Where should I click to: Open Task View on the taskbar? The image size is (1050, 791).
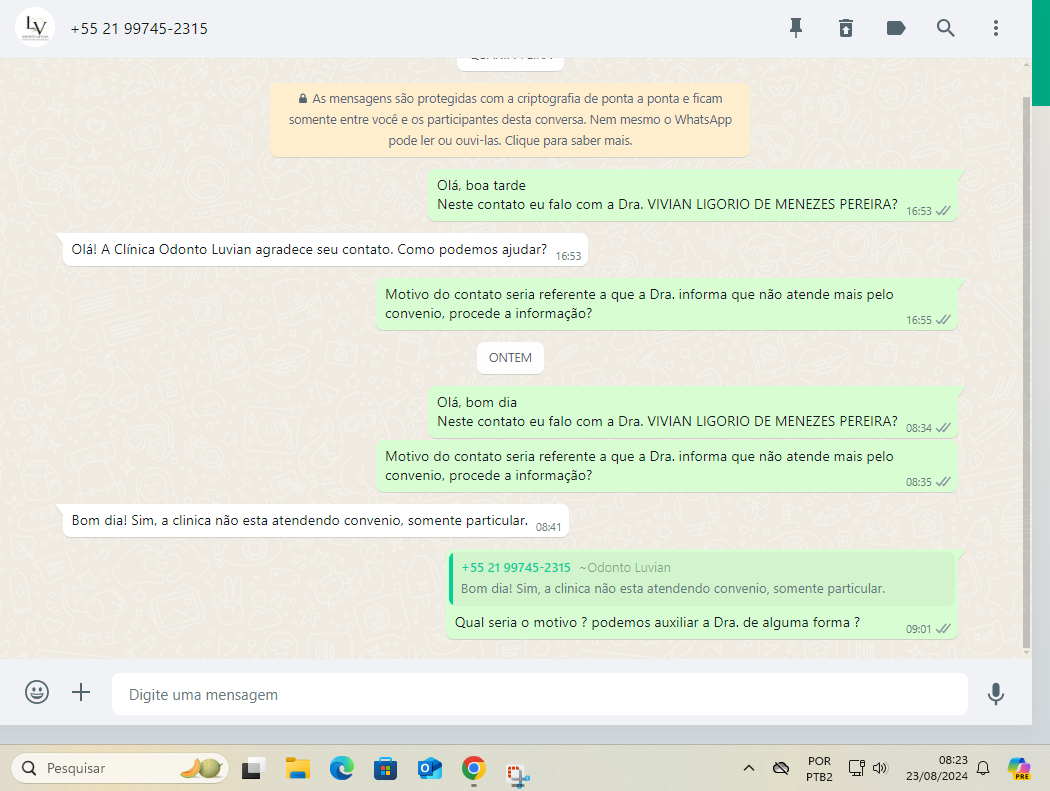(253, 768)
